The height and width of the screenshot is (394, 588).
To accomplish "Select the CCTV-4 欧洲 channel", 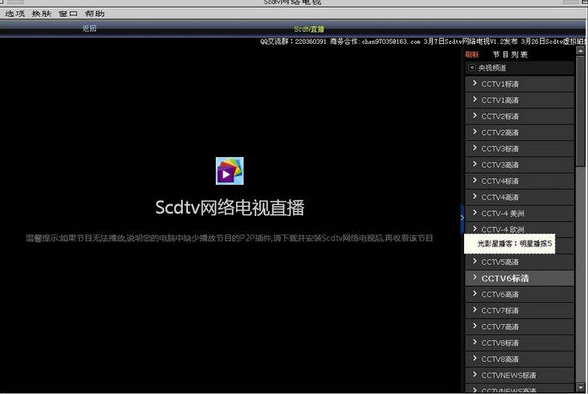I will (520, 229).
